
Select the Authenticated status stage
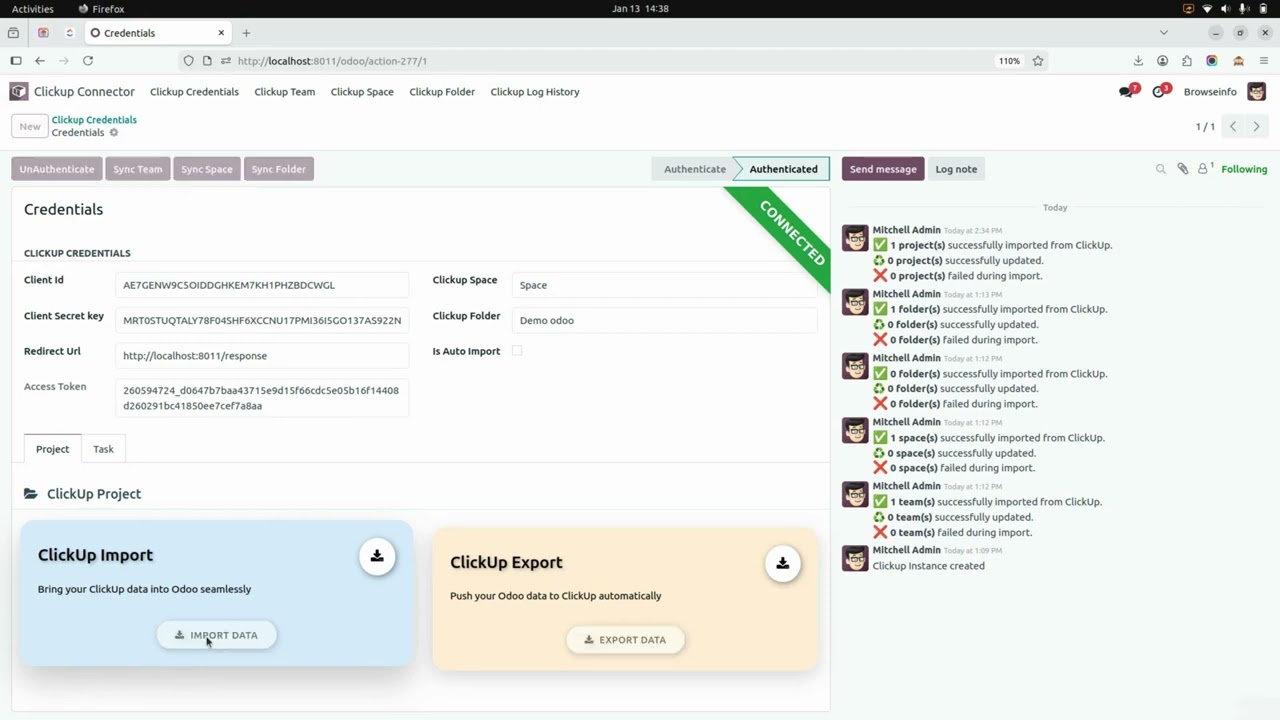point(783,169)
